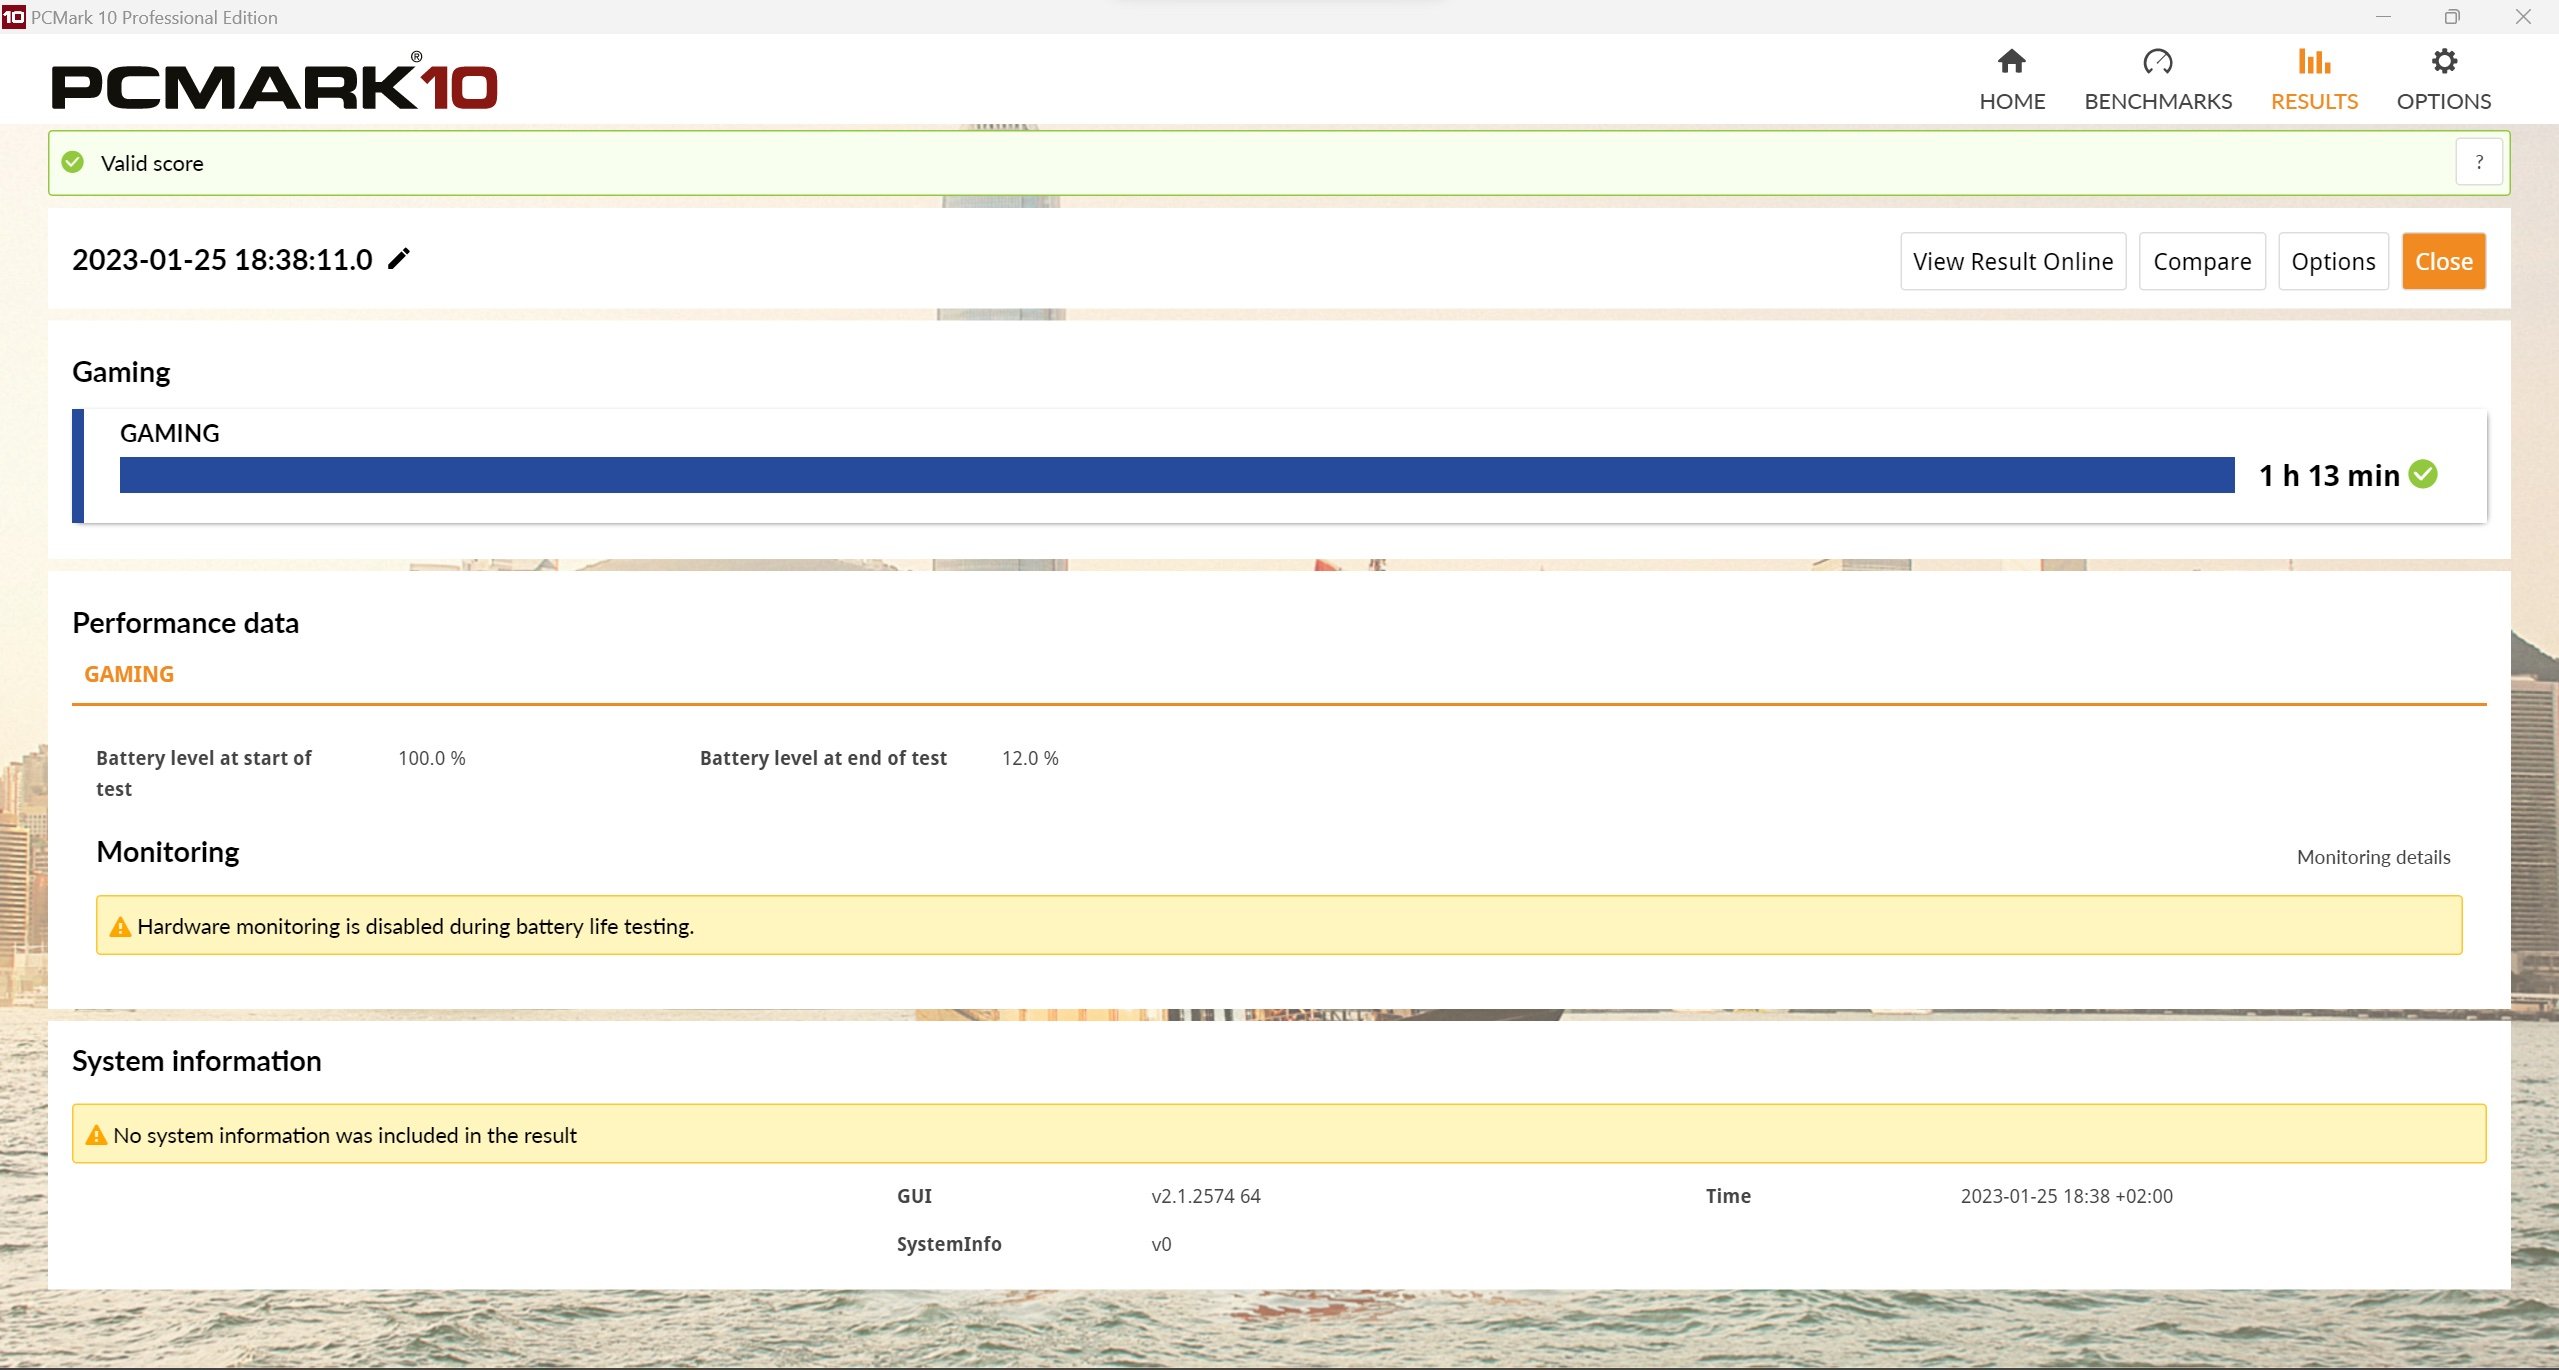Click the PCMark 10 logo
2559x1370 pixels.
coord(274,82)
